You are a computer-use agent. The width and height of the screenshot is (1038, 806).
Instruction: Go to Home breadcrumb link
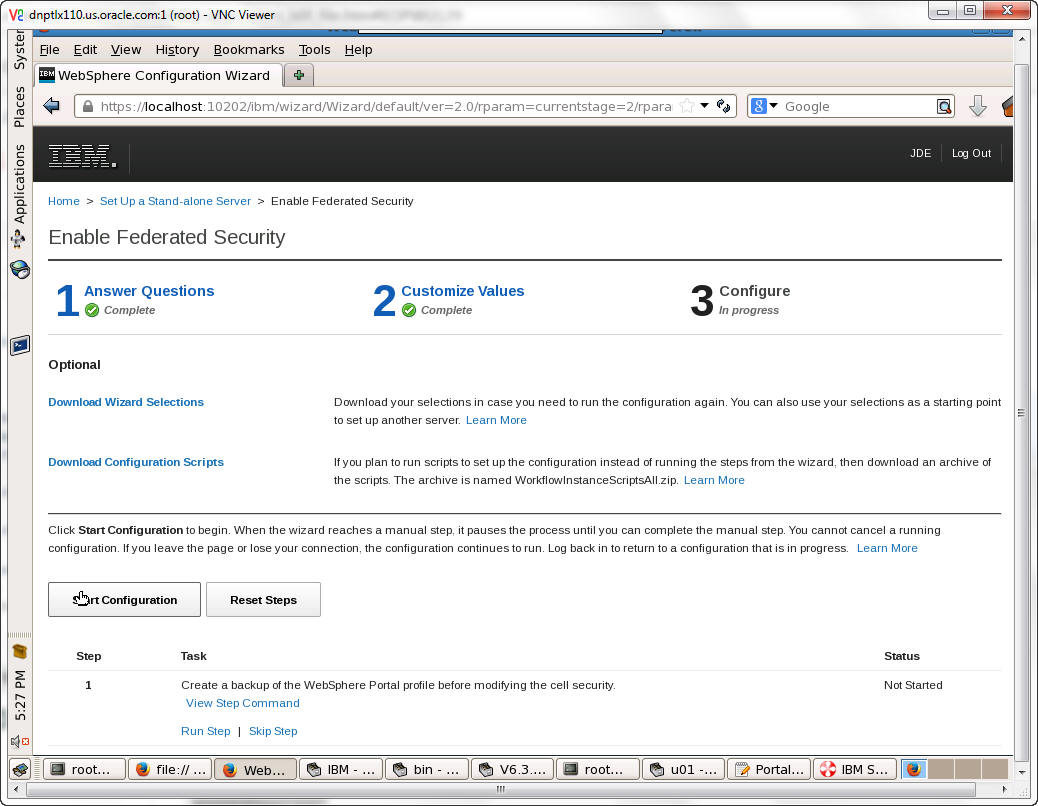click(x=64, y=201)
